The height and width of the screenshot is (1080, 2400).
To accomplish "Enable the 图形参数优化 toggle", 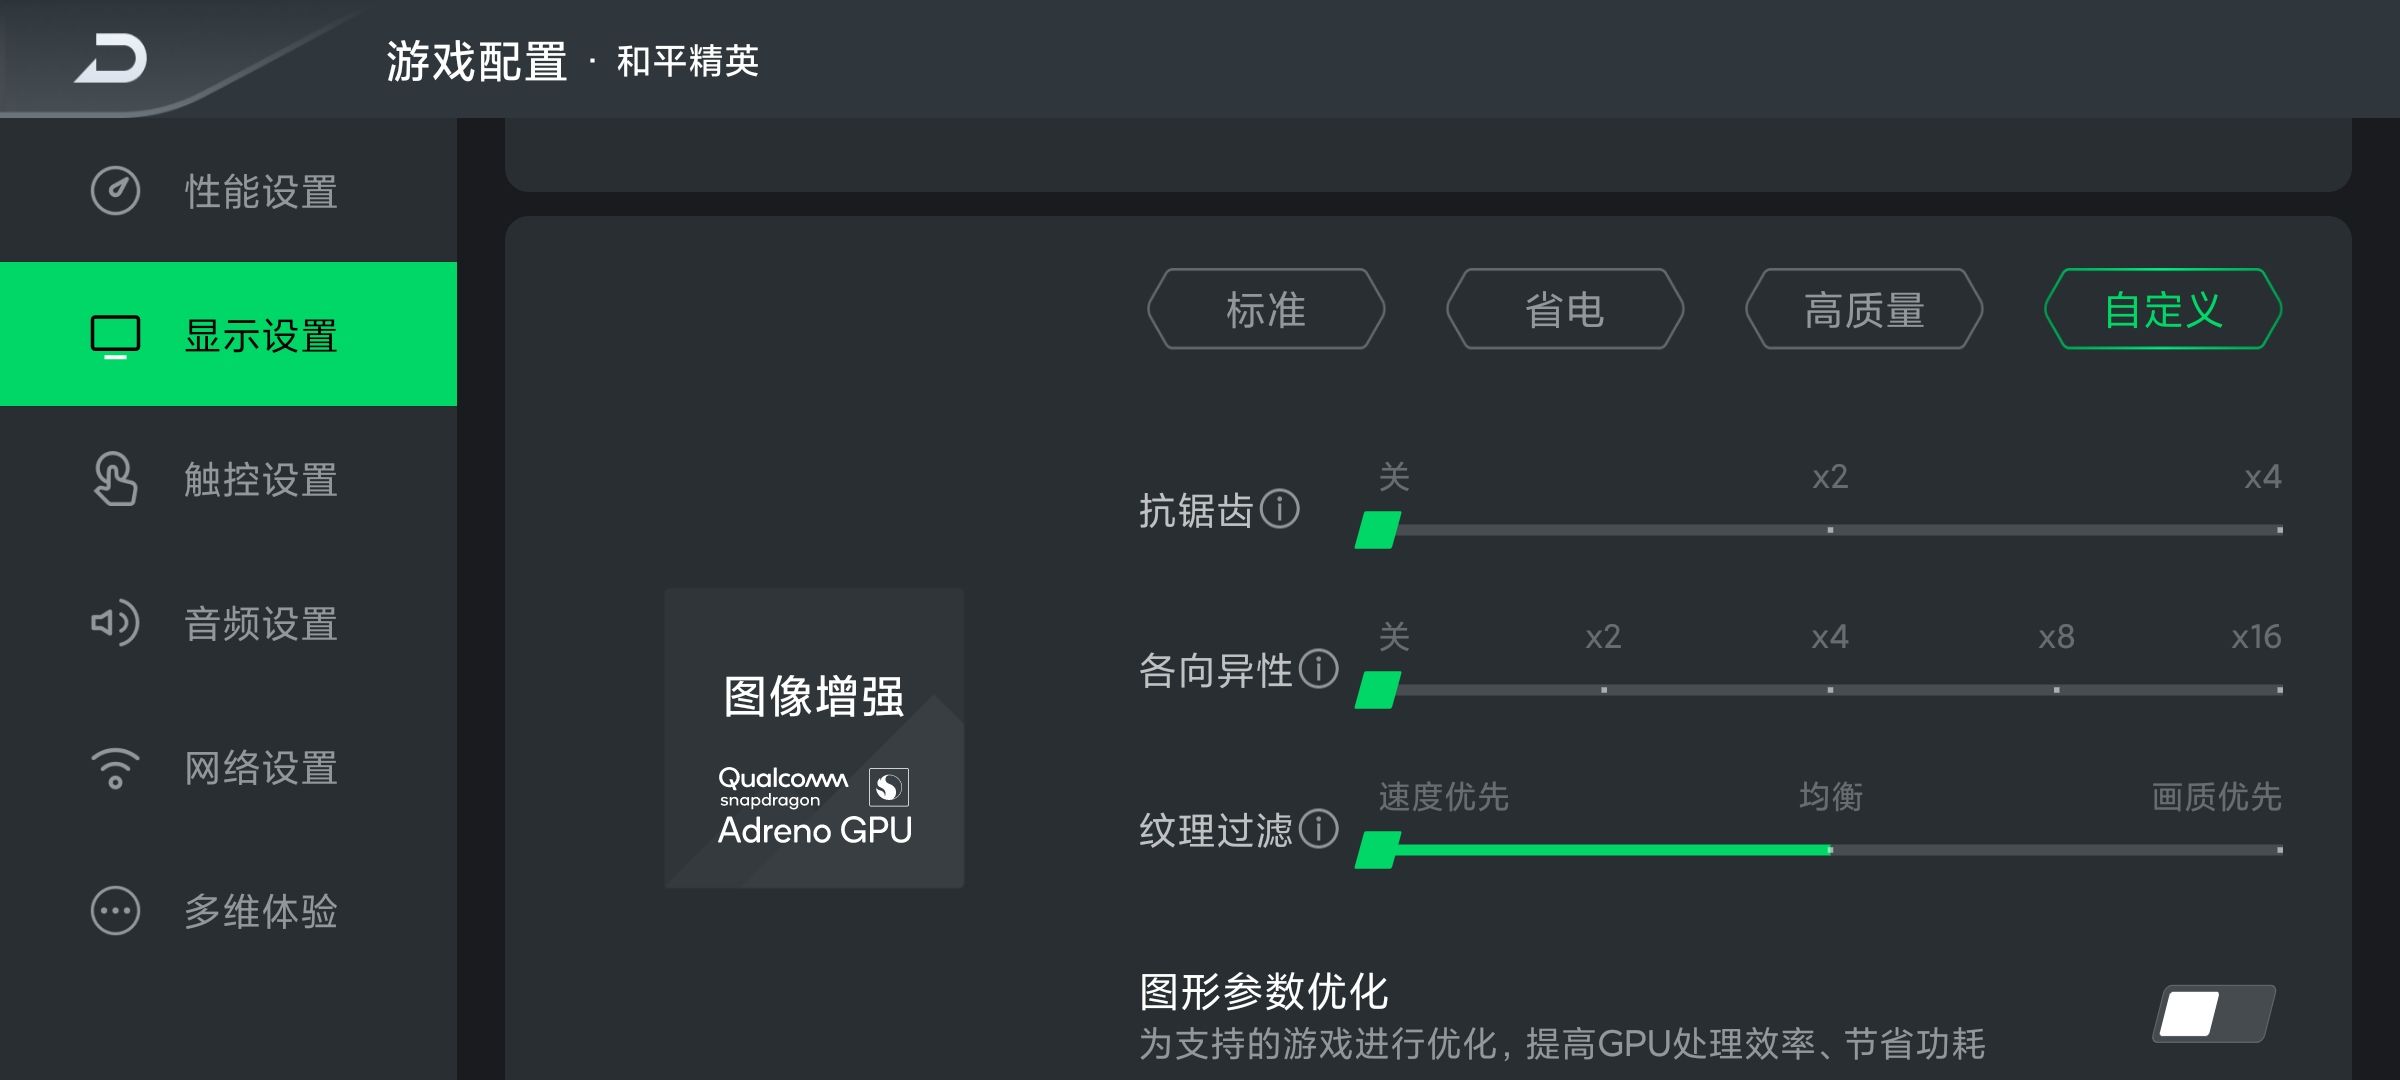I will click(x=2213, y=1014).
